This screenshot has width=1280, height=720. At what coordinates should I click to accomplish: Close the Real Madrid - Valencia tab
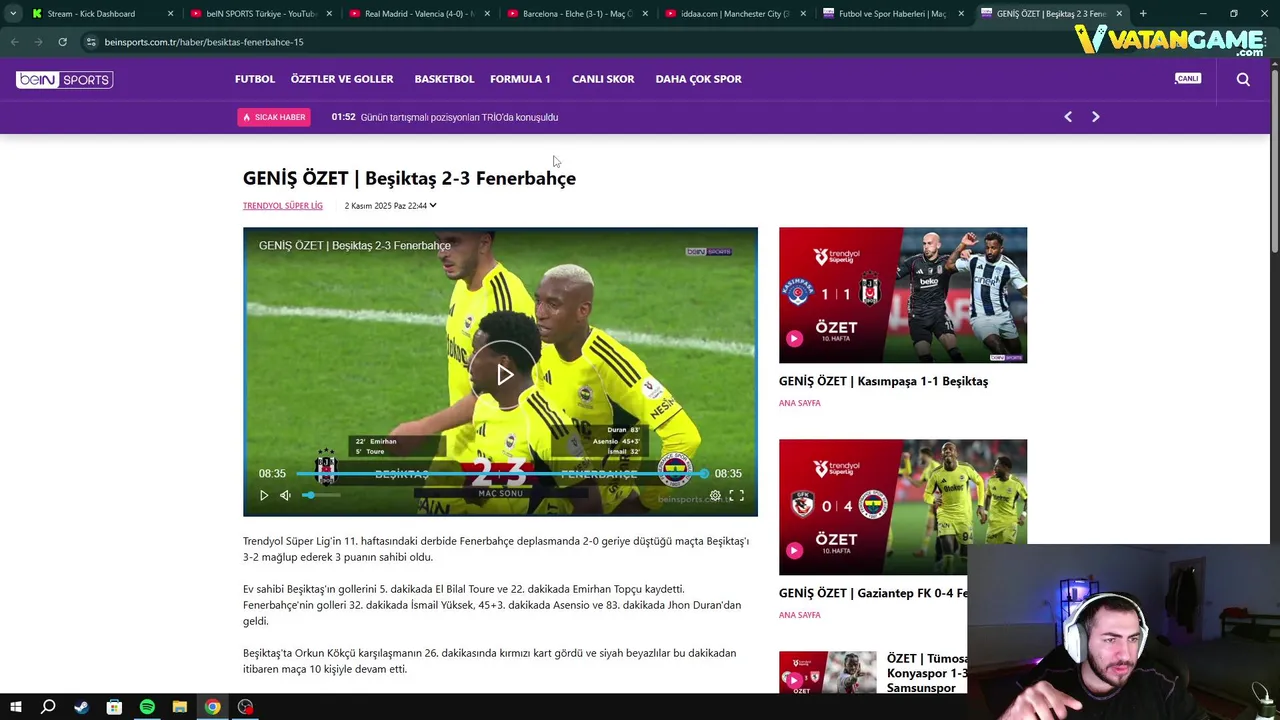point(487,14)
